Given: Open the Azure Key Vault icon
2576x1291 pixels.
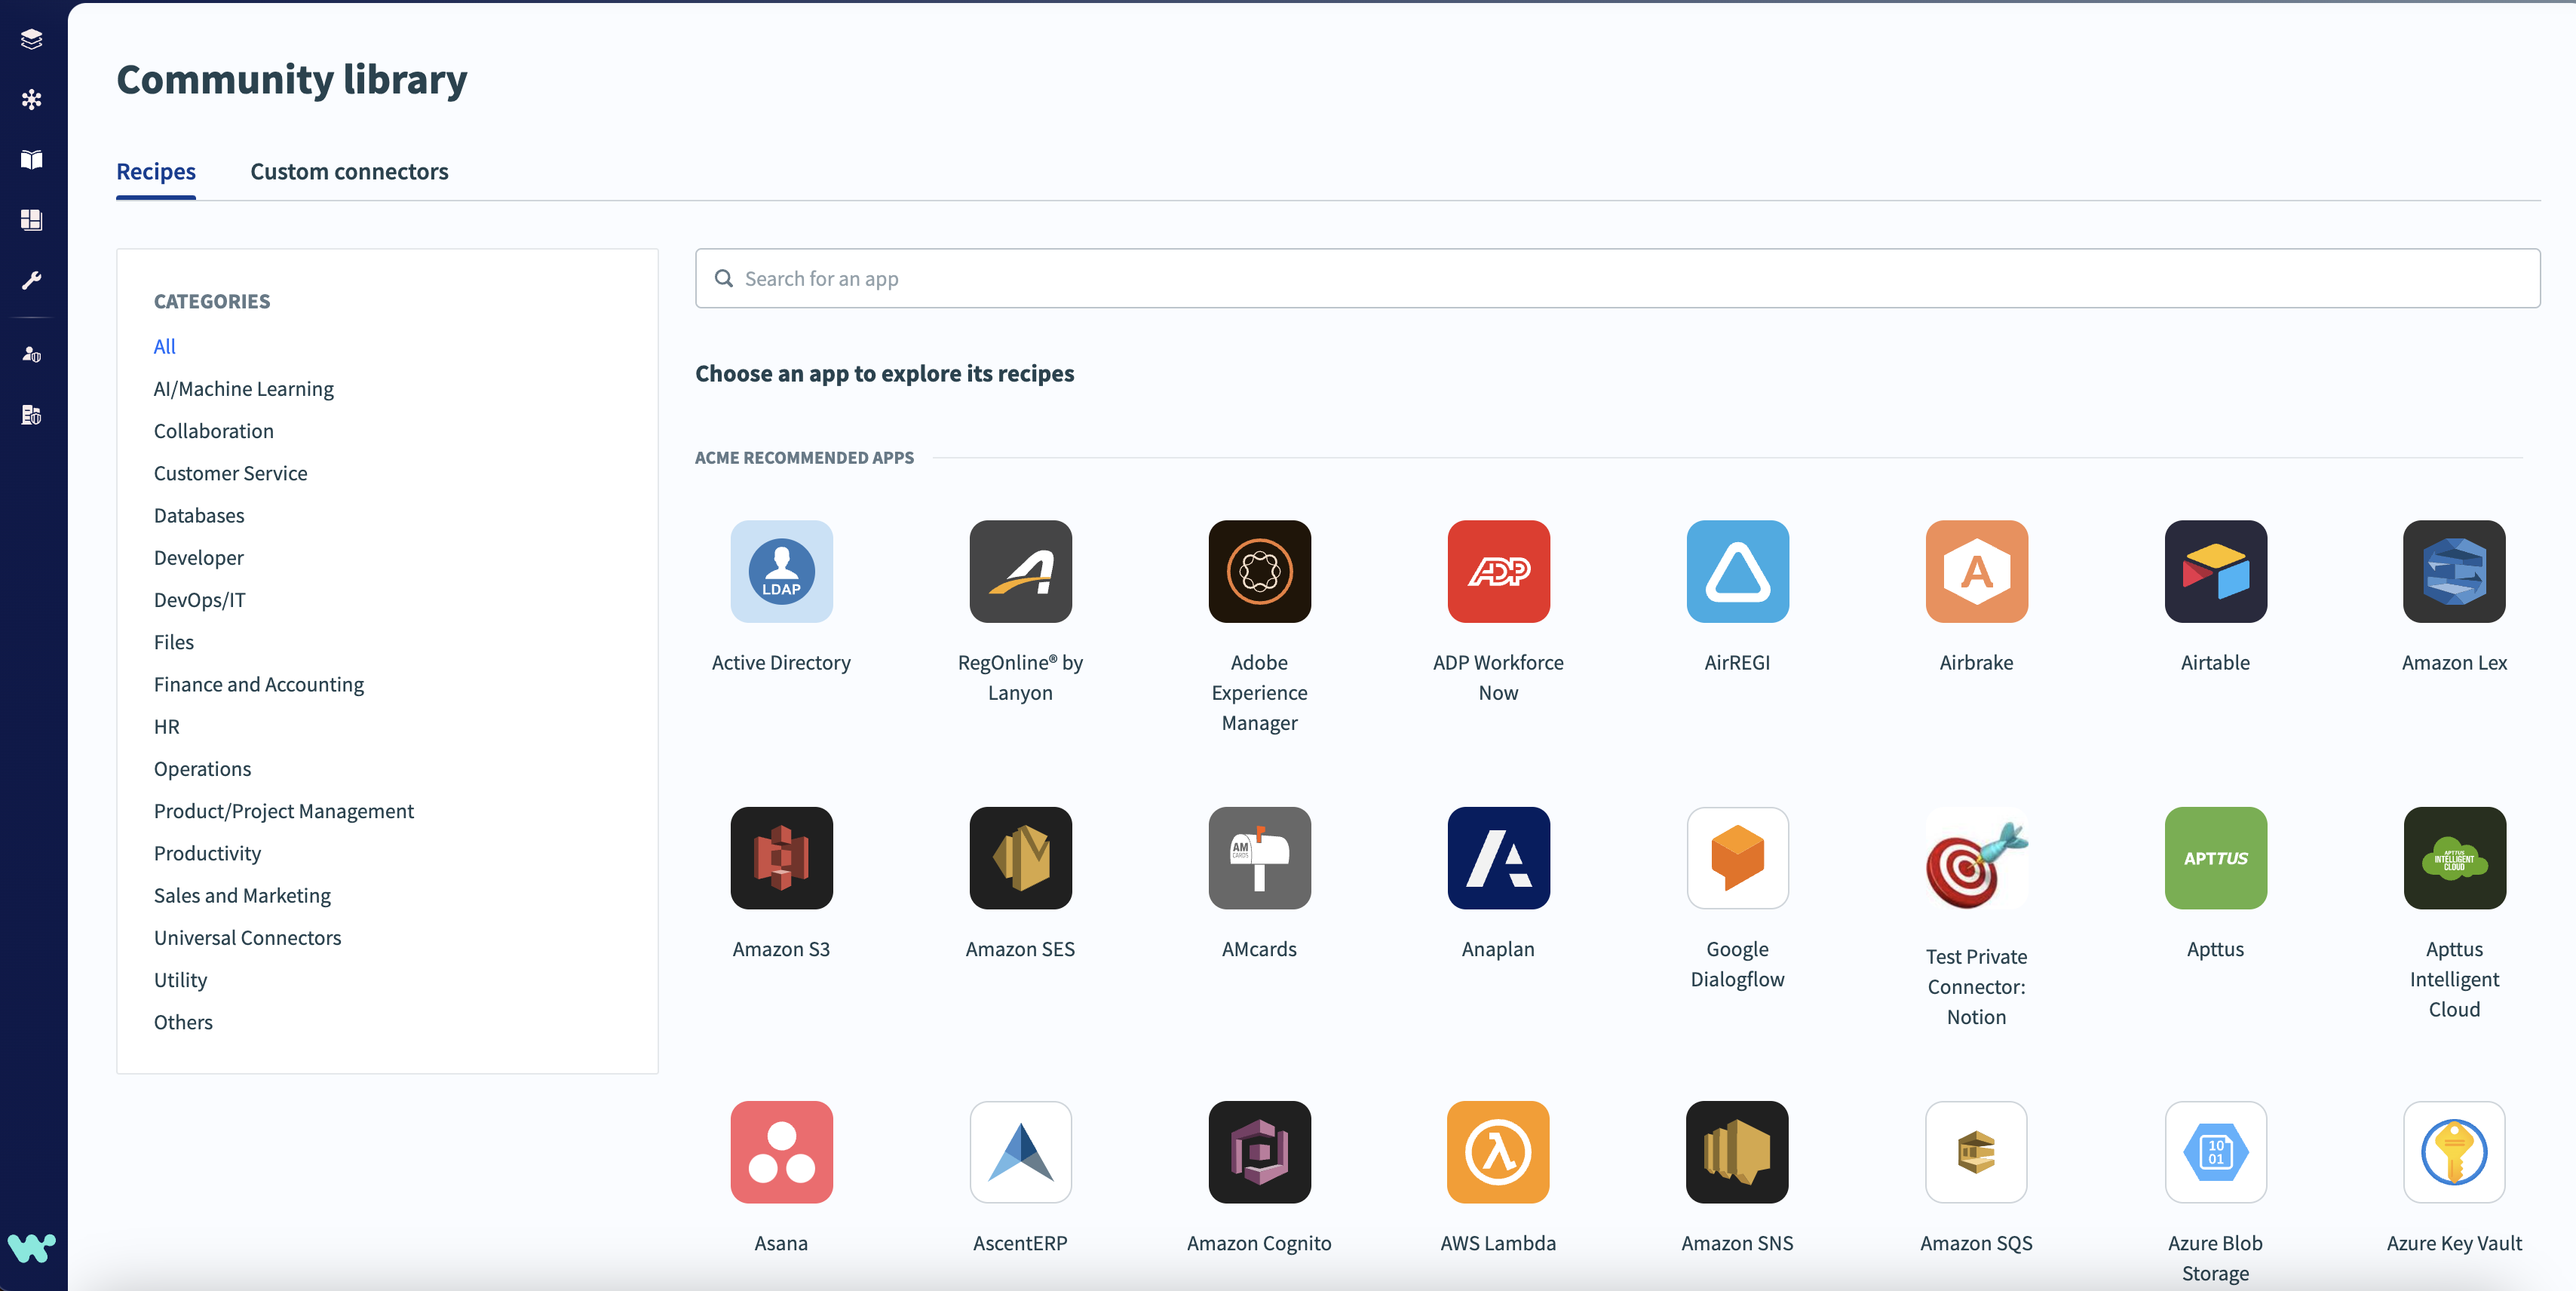Looking at the screenshot, I should (x=2454, y=1152).
